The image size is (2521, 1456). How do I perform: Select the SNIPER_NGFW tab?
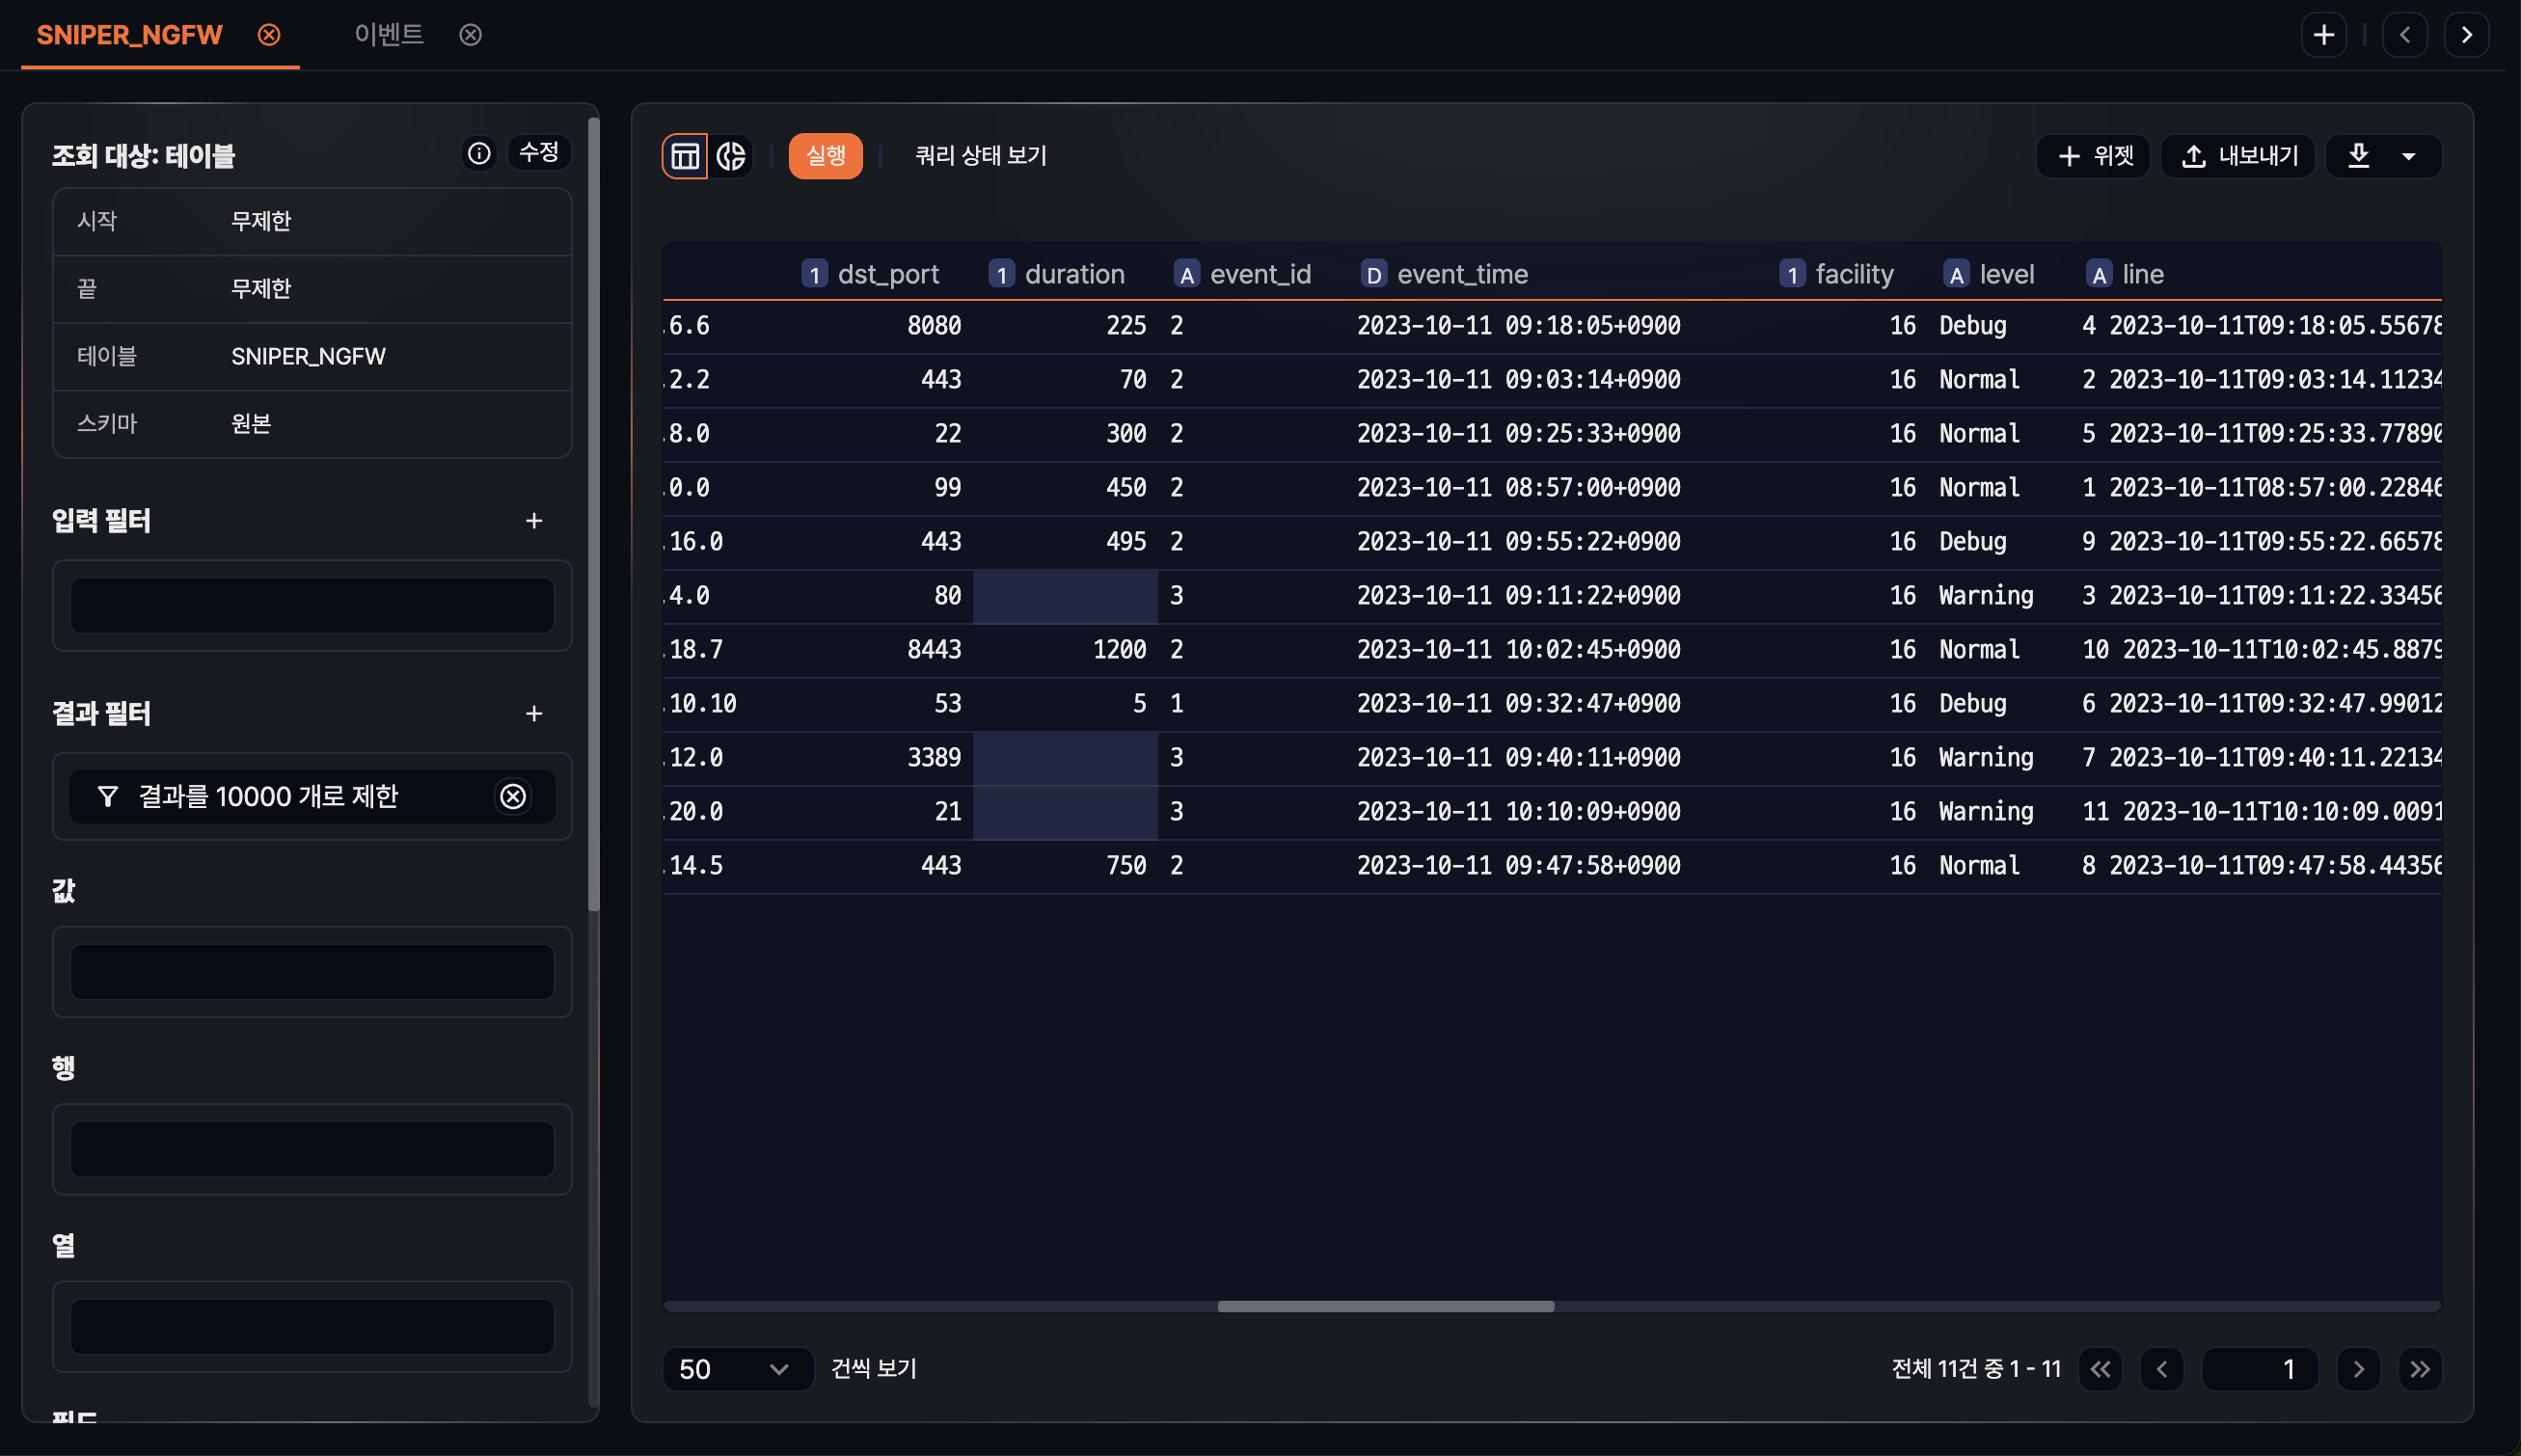(129, 35)
